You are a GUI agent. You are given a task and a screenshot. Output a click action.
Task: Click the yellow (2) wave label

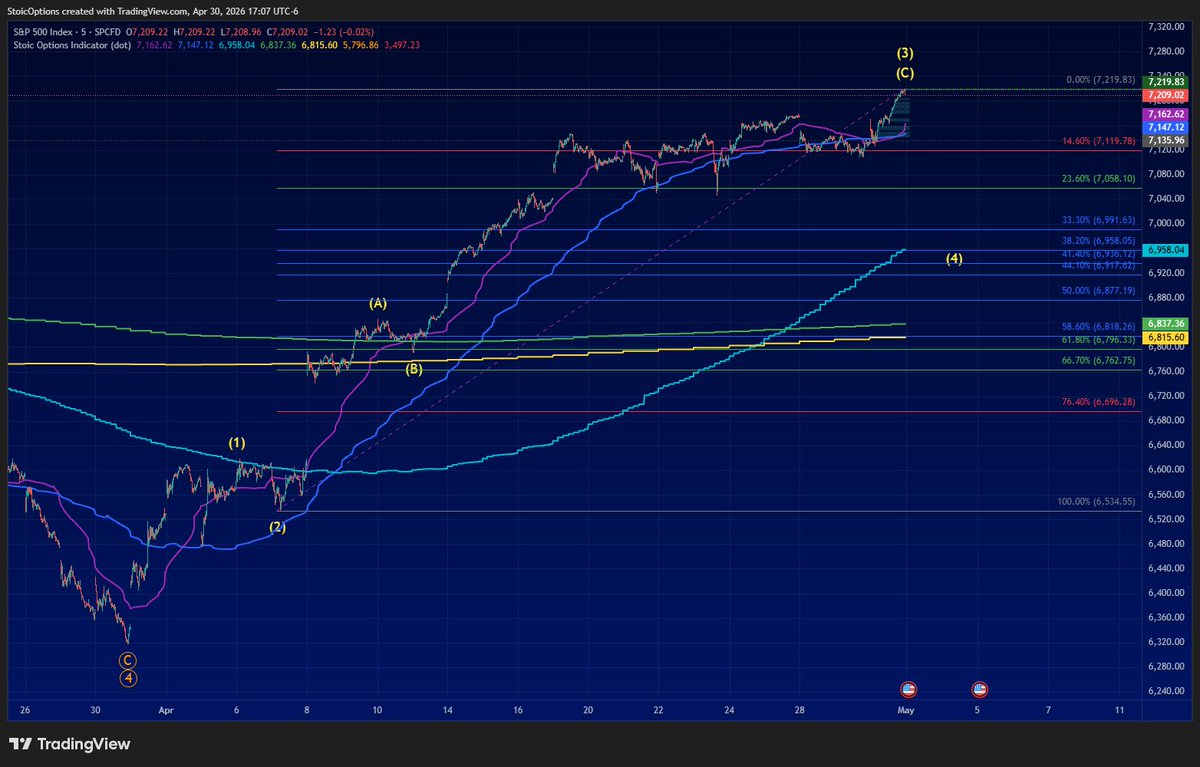tap(277, 527)
